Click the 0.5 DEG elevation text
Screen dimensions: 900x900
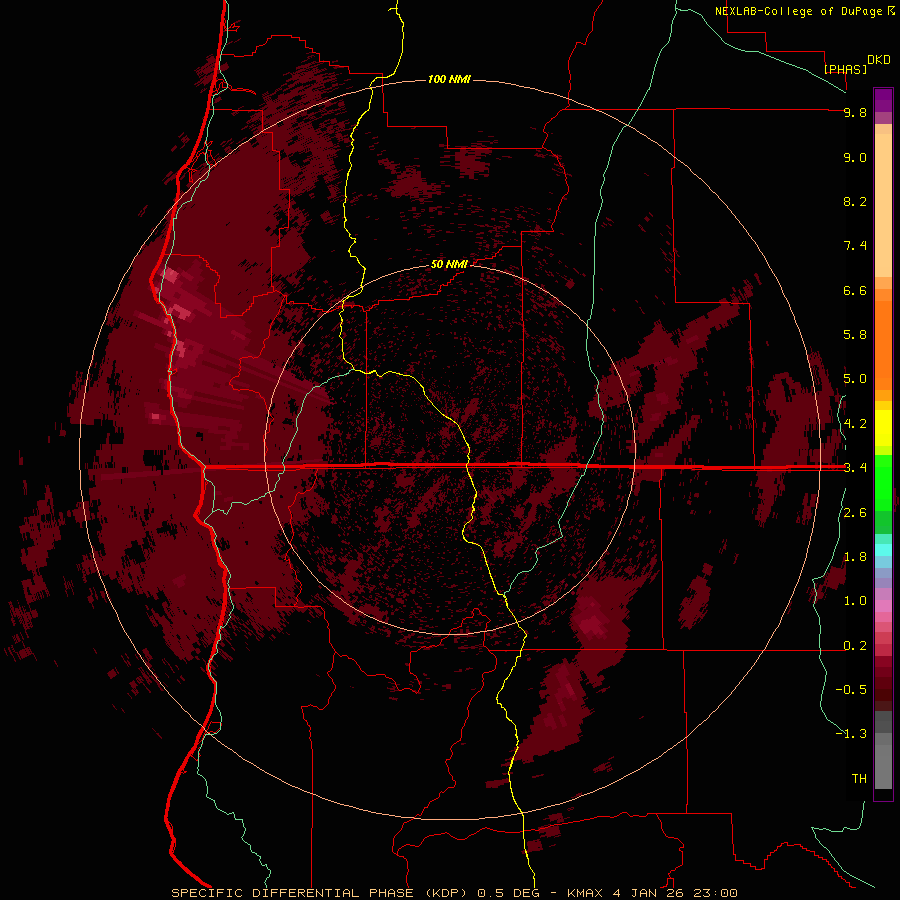[x=509, y=893]
